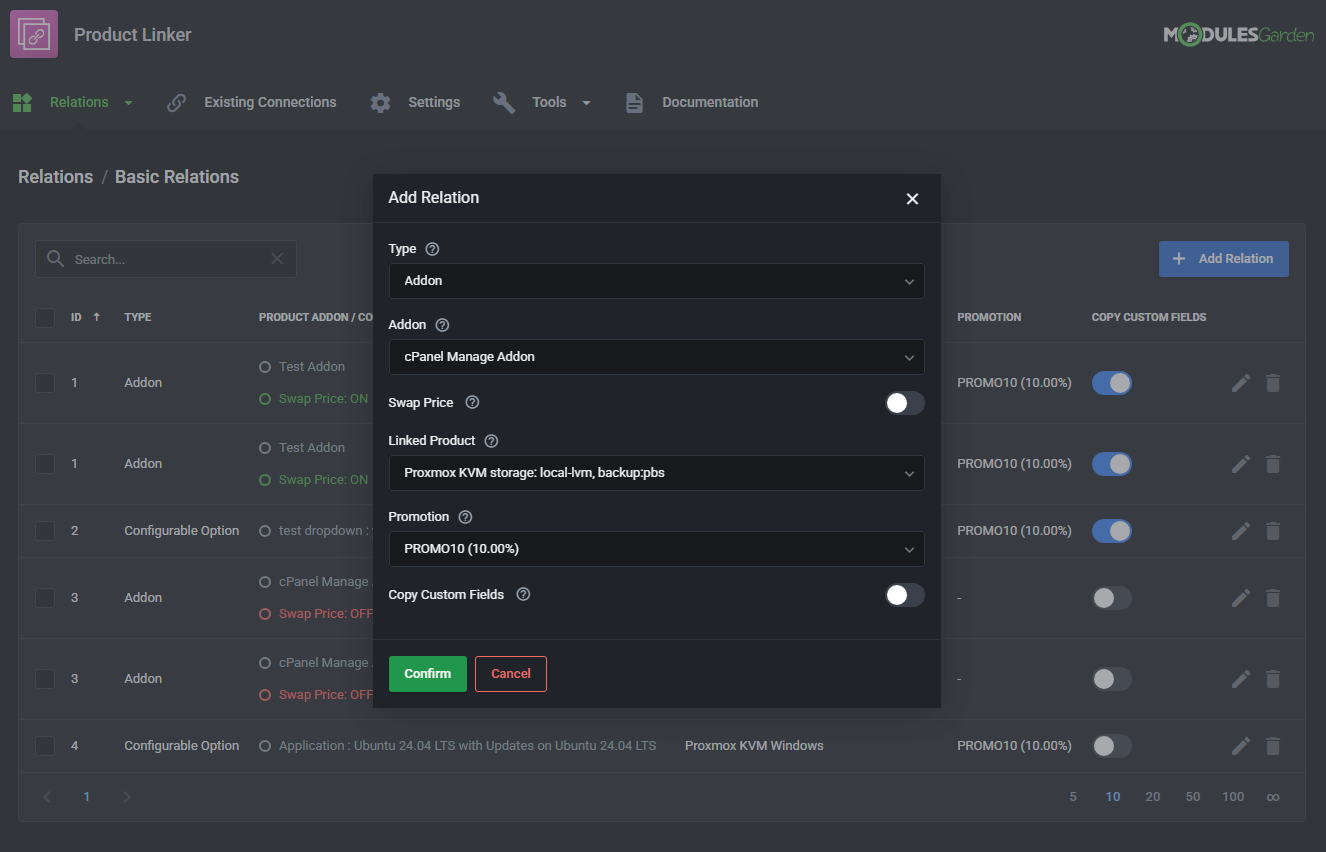Click the ModulesGarden logo
The image size is (1326, 852).
coord(1238,35)
